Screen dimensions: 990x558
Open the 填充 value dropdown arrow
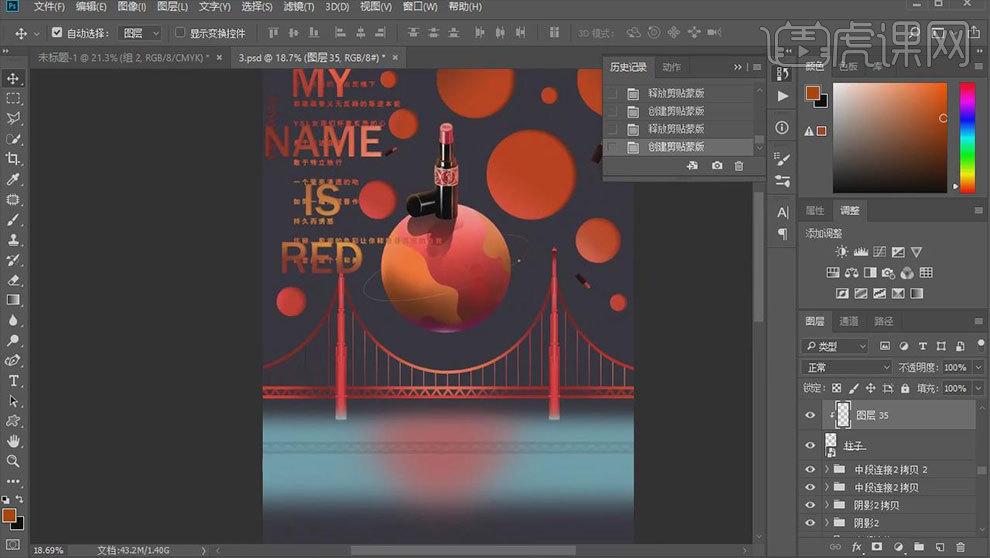click(978, 388)
